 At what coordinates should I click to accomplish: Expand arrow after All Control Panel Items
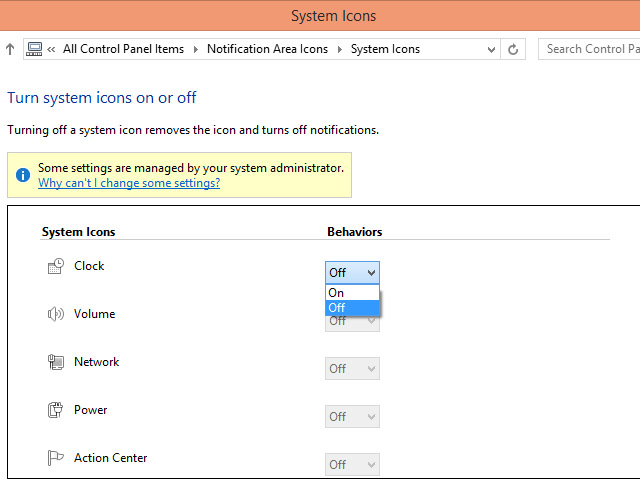(x=196, y=49)
